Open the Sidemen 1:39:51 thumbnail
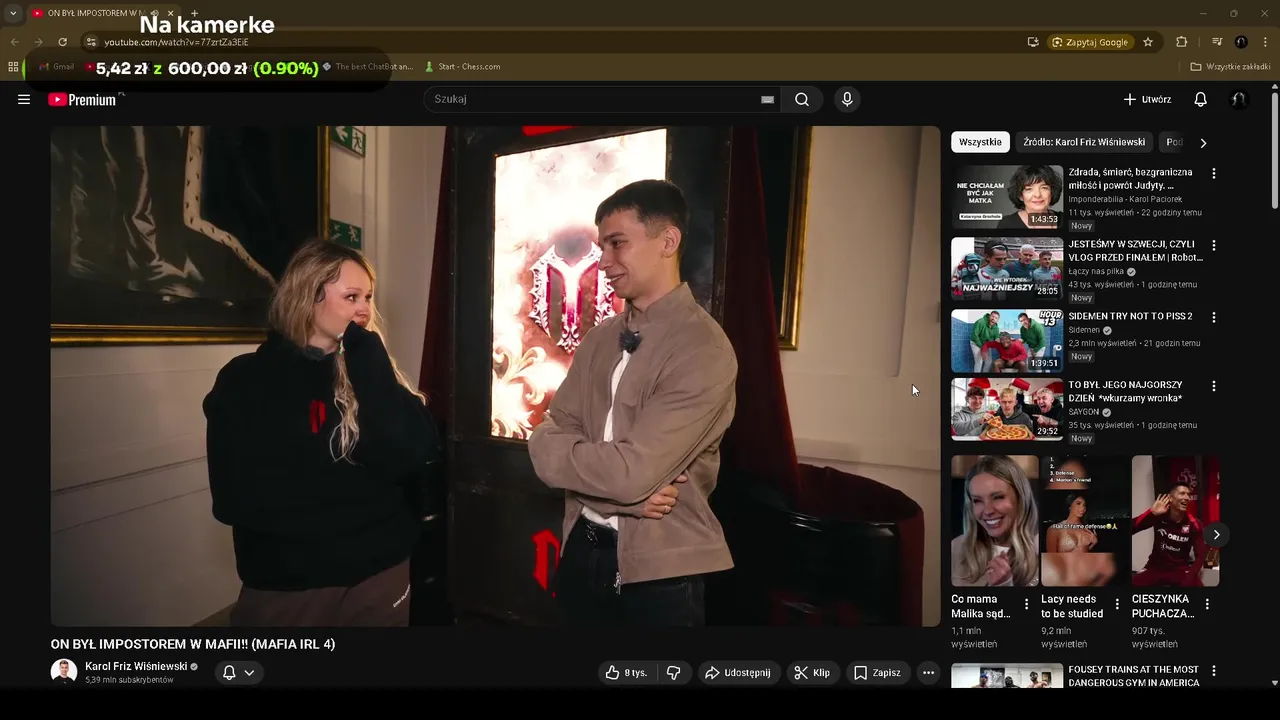 (x=1007, y=341)
